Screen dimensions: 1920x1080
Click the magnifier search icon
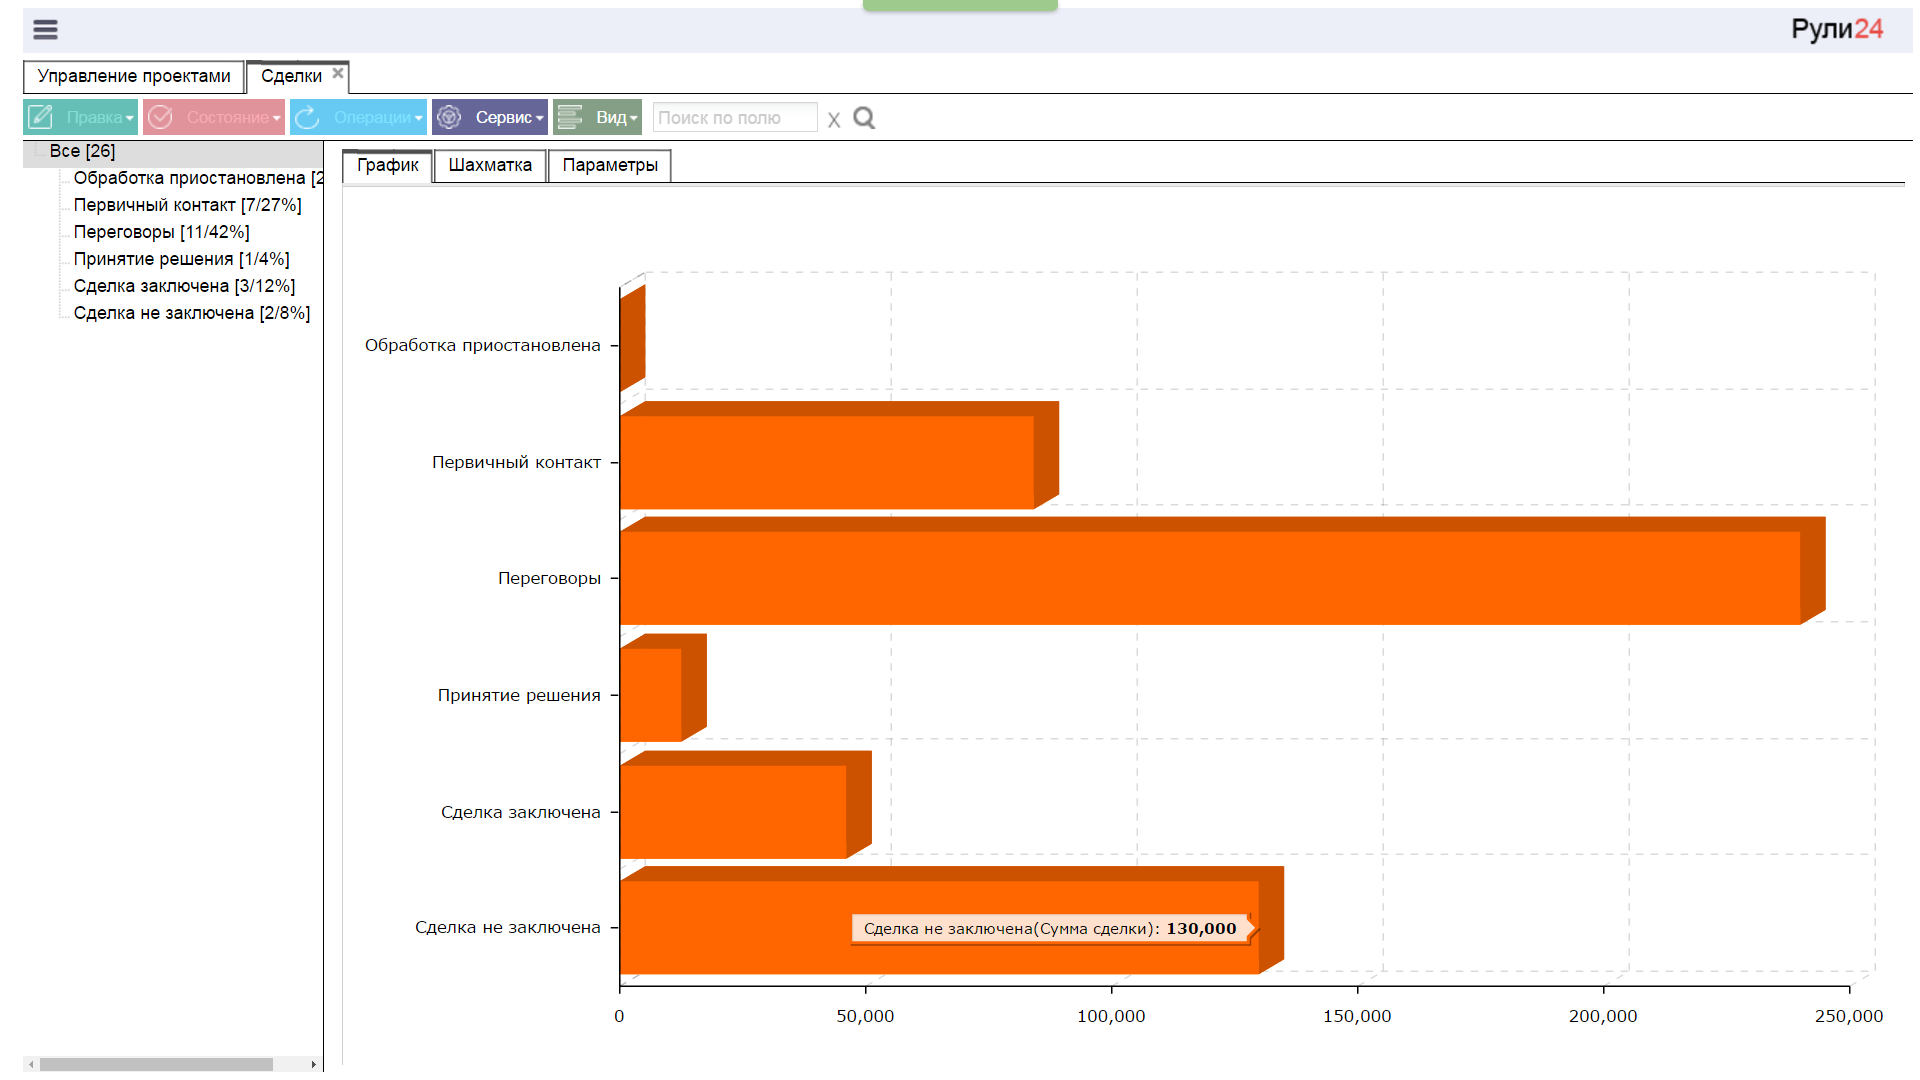click(x=864, y=118)
